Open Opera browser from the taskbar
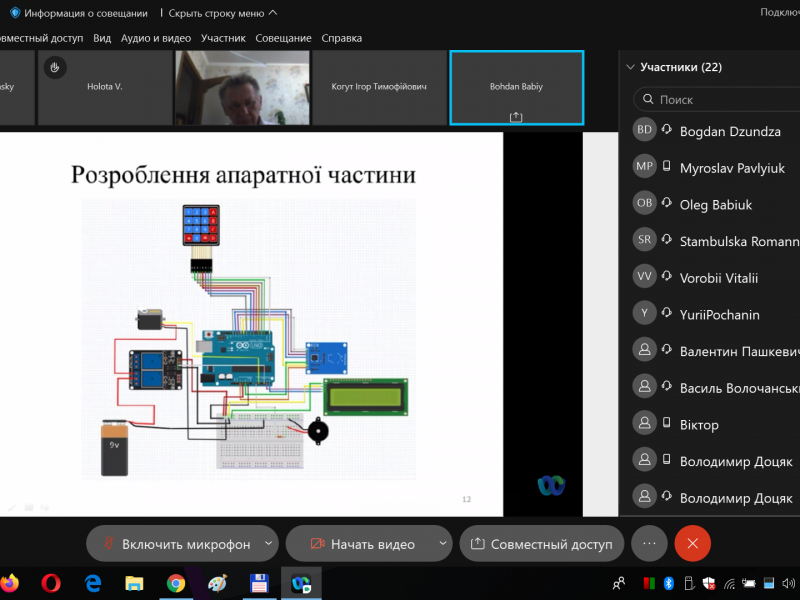The image size is (800, 600). pyautogui.click(x=51, y=582)
